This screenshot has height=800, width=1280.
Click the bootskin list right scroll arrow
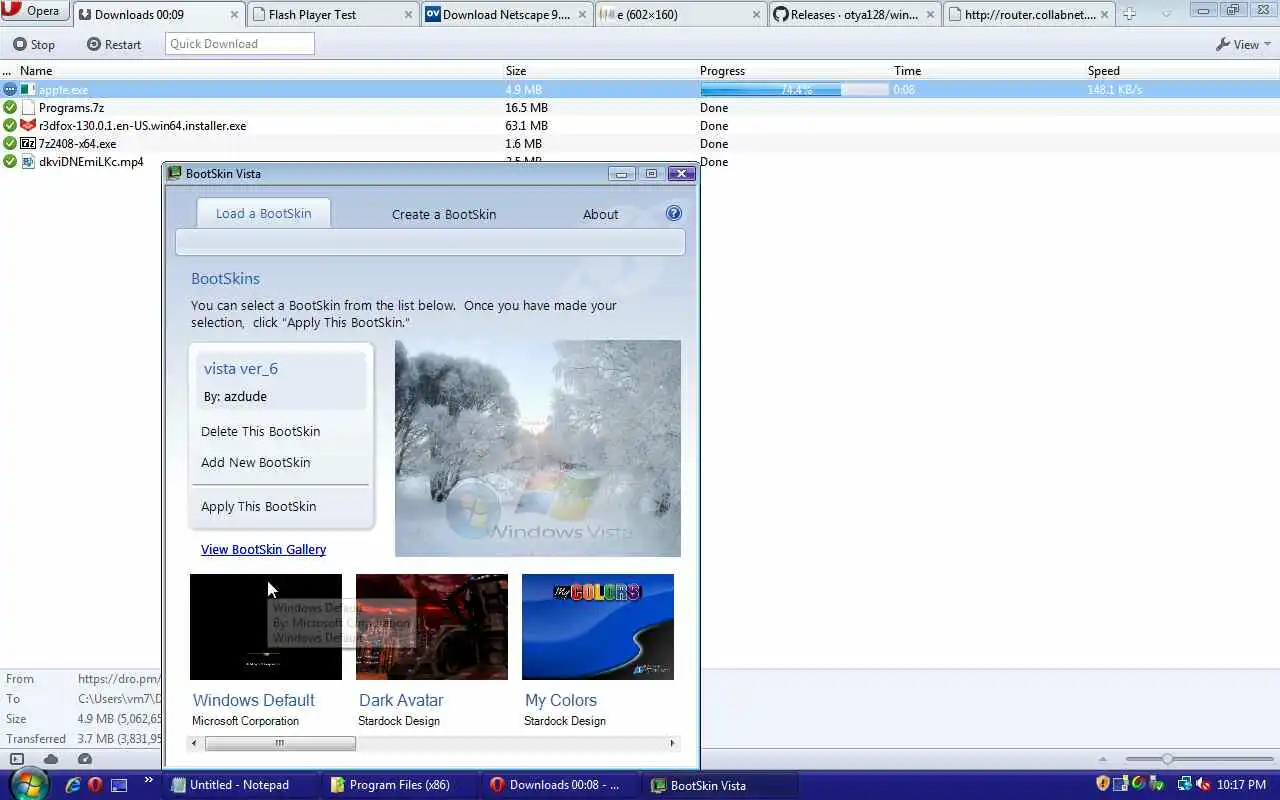click(673, 743)
